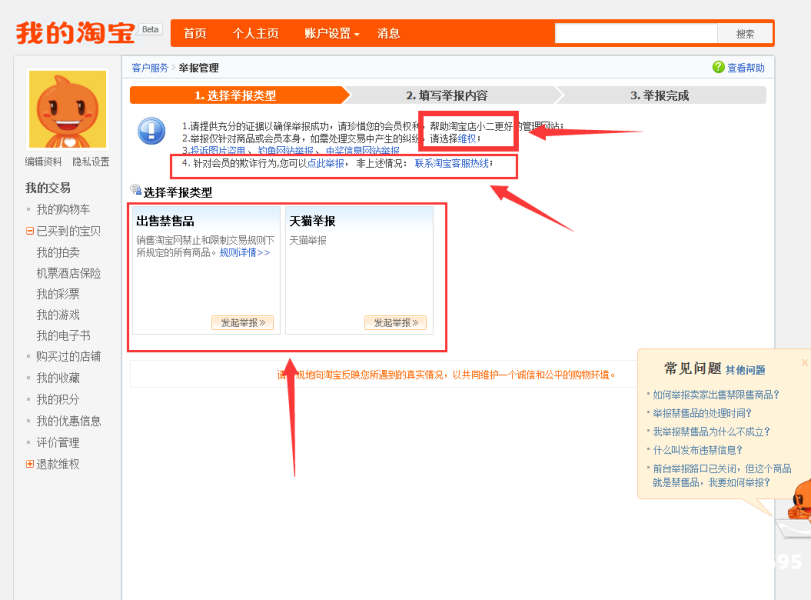Click the orange mascot profile avatar
811x600 pixels.
point(67,109)
